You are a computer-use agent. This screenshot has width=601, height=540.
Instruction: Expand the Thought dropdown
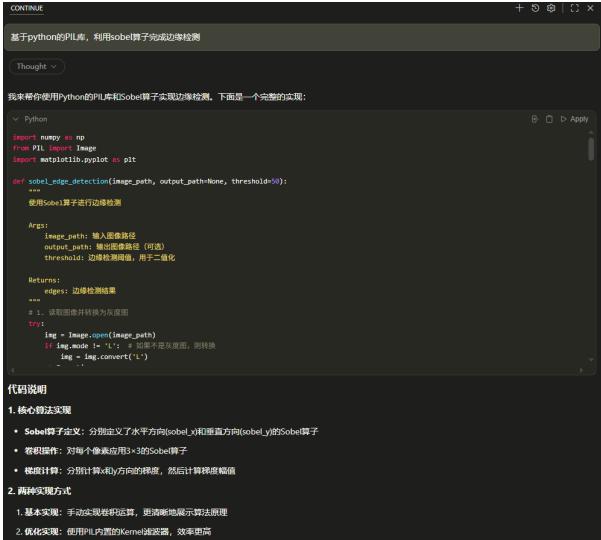(x=37, y=67)
